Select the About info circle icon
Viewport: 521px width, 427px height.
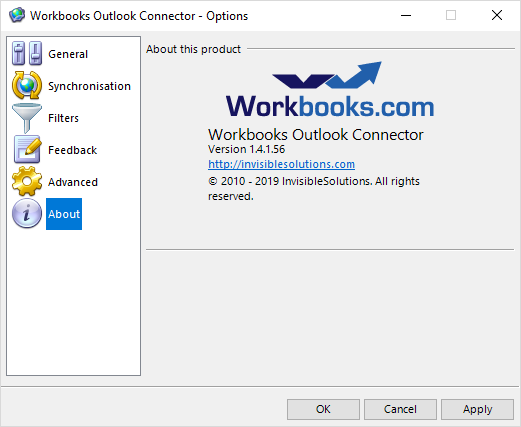27,213
